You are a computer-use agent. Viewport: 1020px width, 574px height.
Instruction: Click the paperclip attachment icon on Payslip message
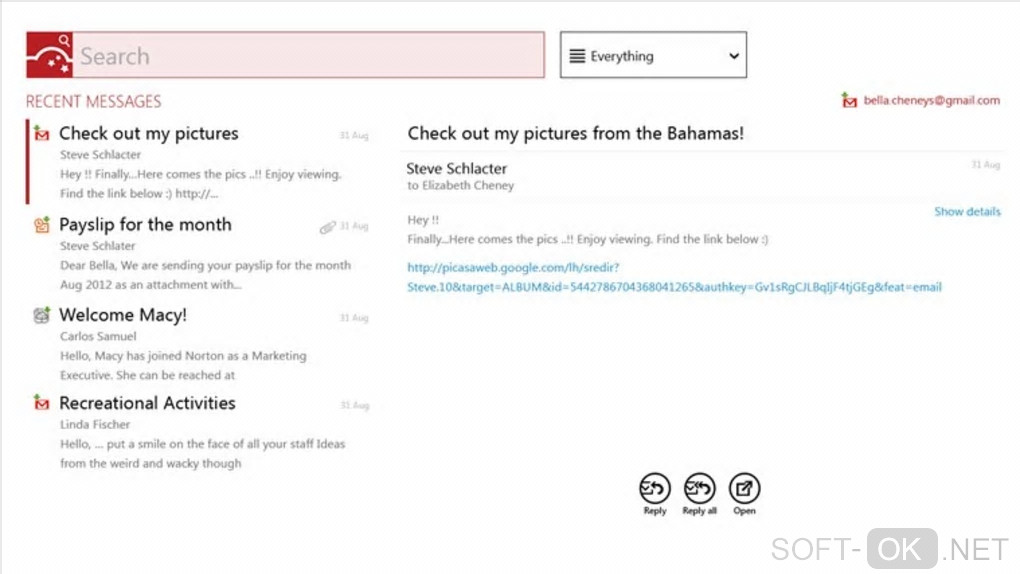point(327,228)
